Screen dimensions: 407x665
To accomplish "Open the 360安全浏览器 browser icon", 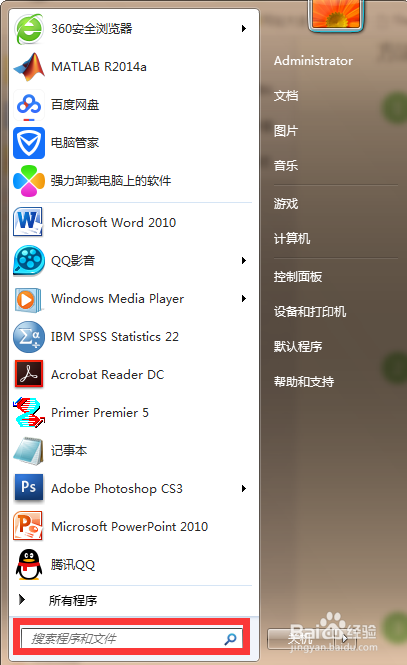I will coord(29,29).
